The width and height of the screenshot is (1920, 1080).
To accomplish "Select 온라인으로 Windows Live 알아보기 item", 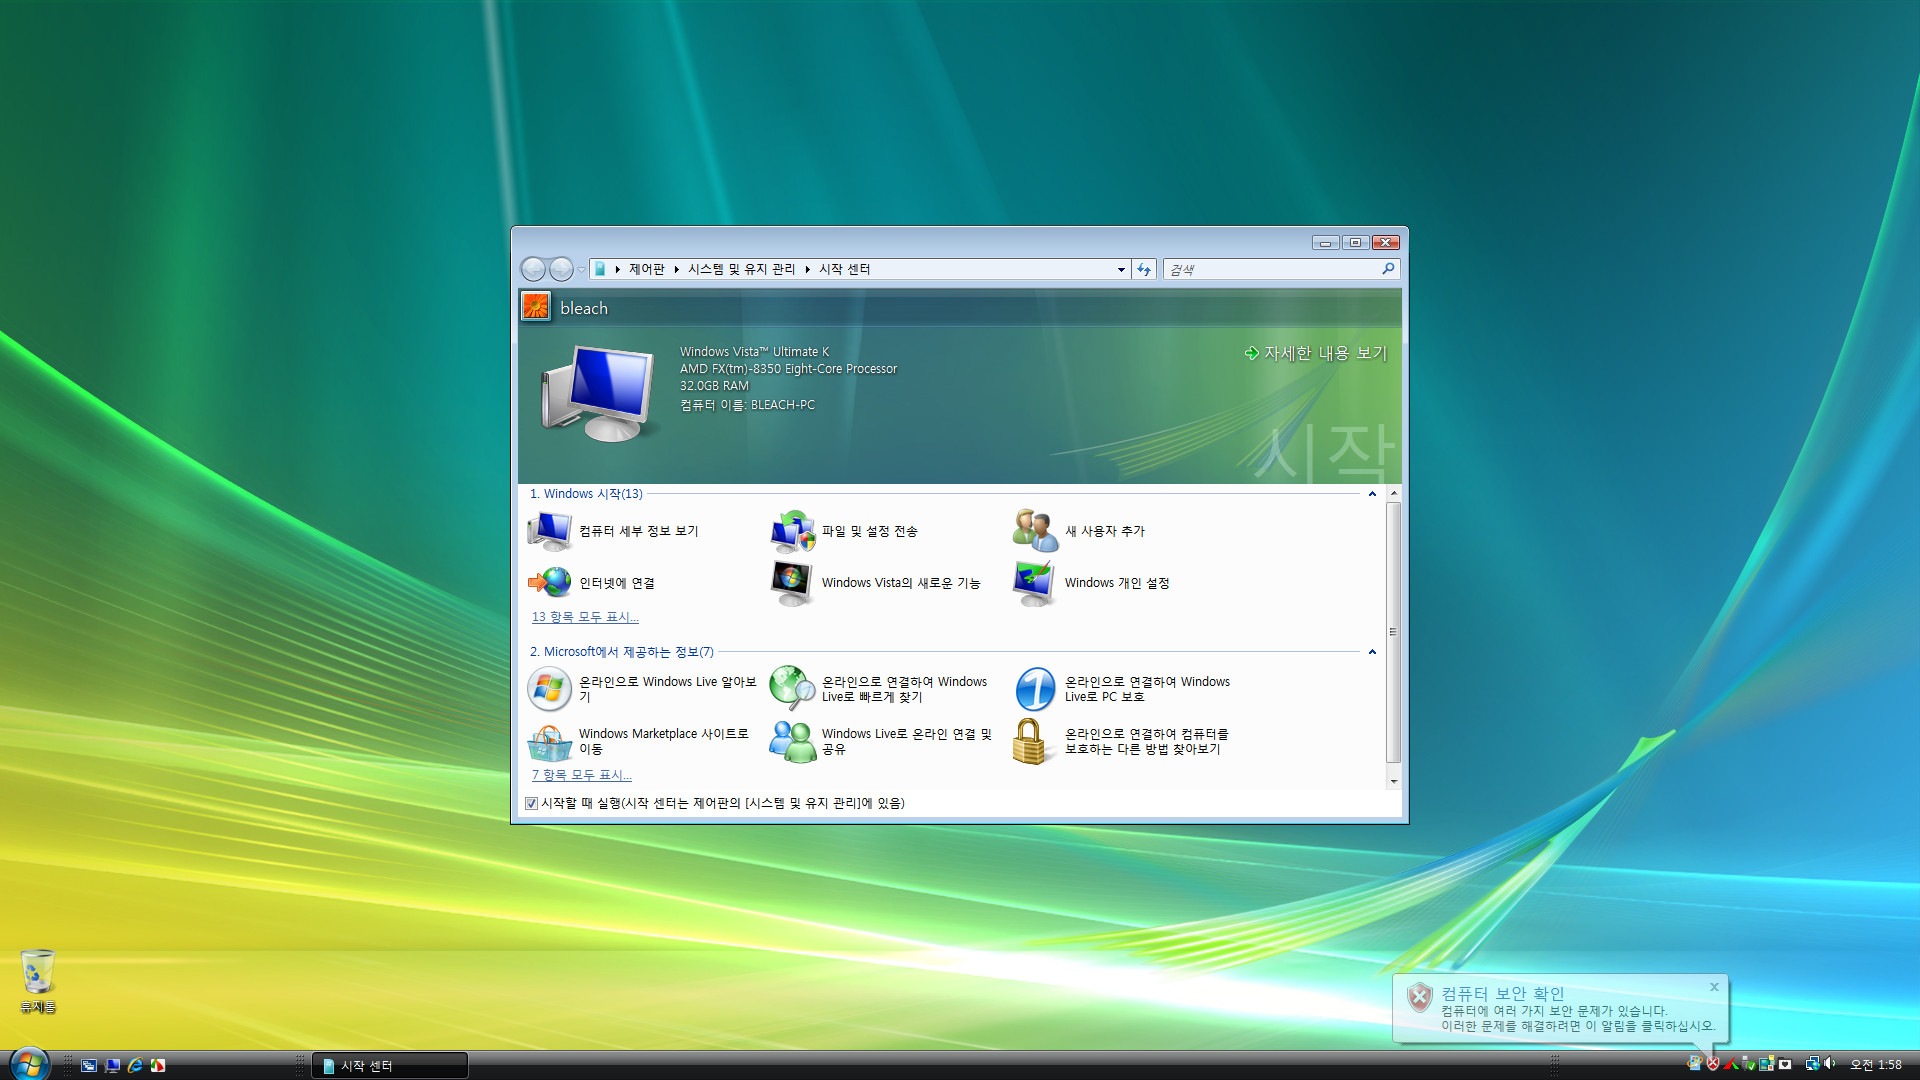I will (x=642, y=689).
